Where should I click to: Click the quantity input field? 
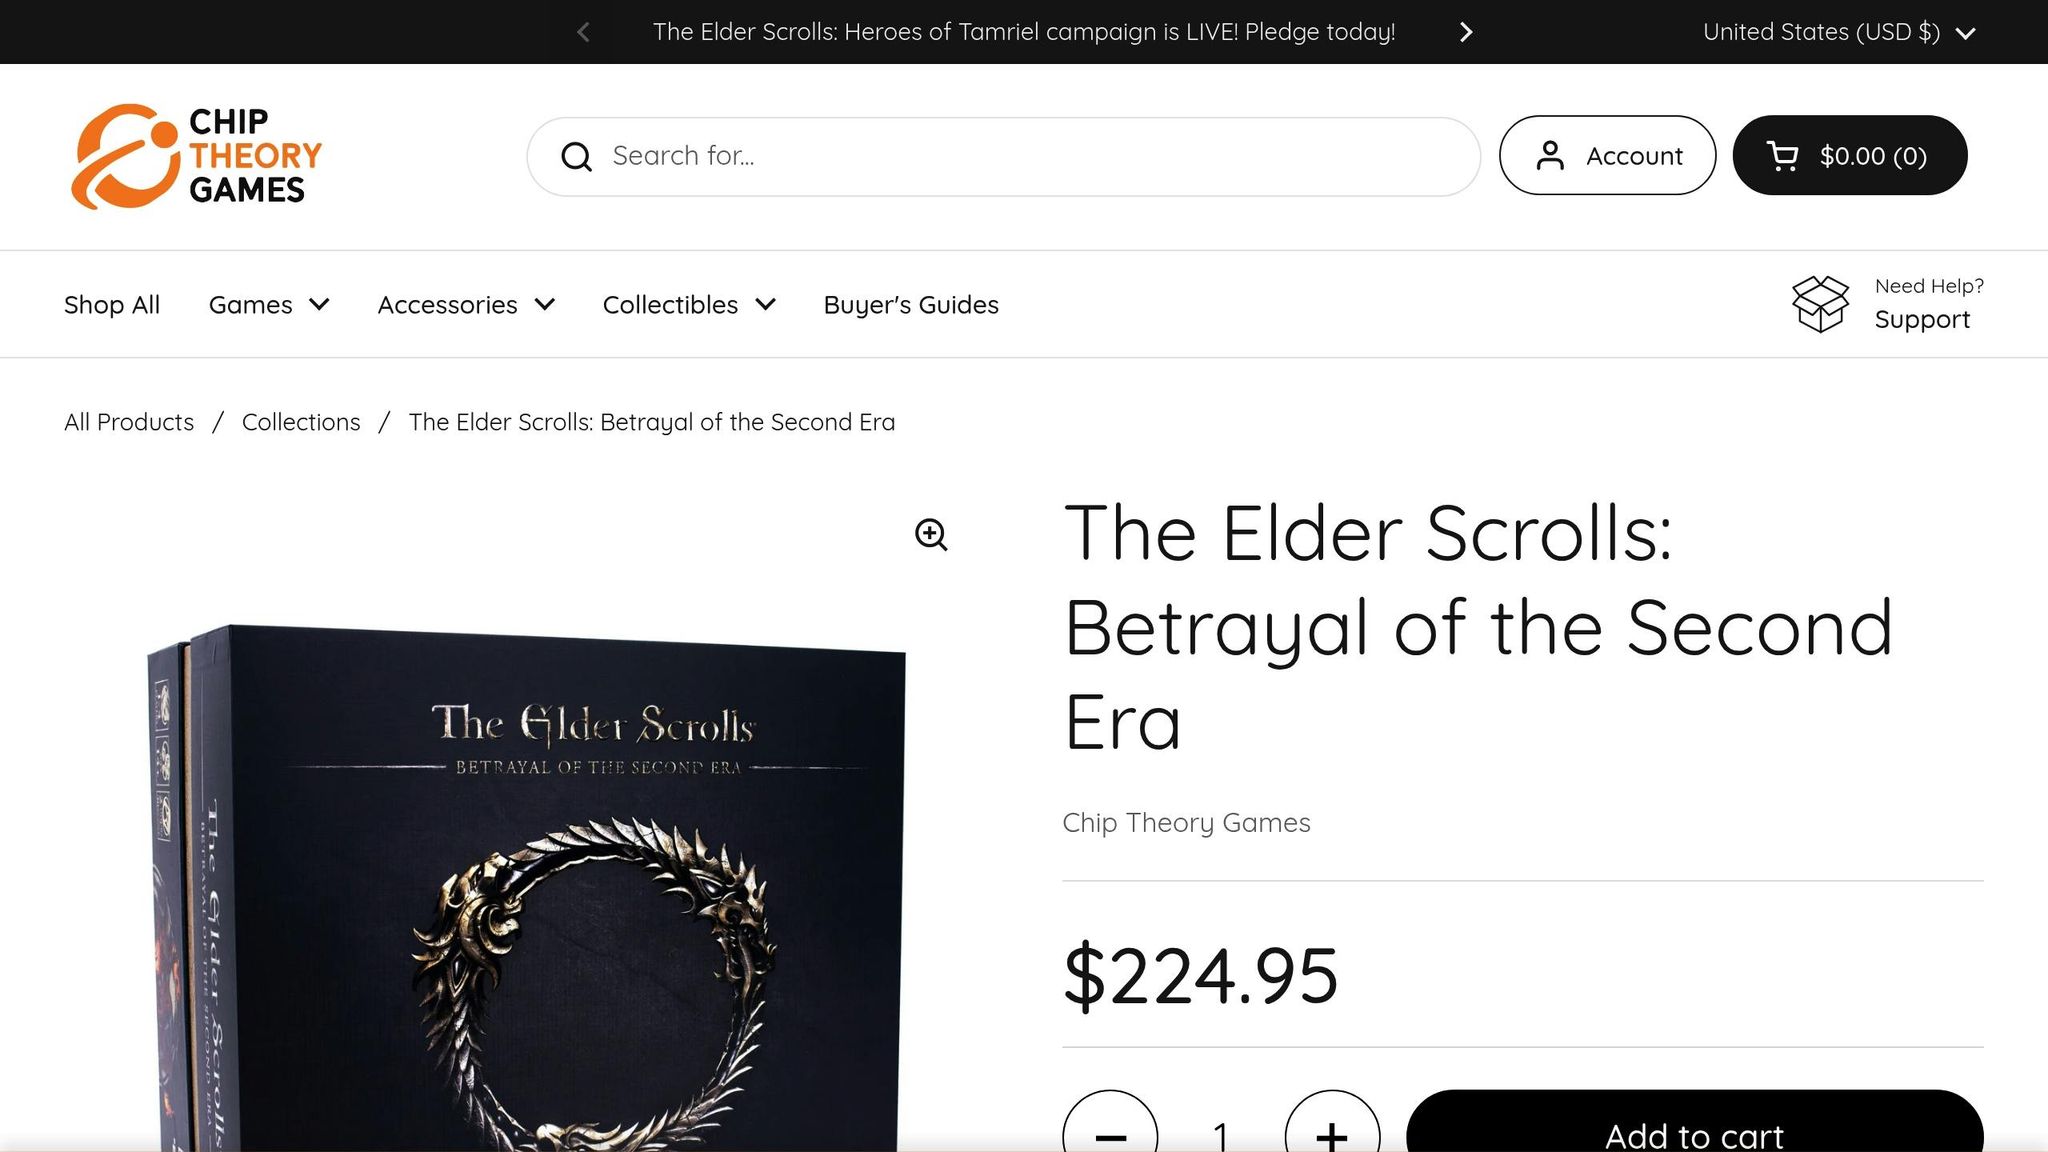[1220, 1135]
